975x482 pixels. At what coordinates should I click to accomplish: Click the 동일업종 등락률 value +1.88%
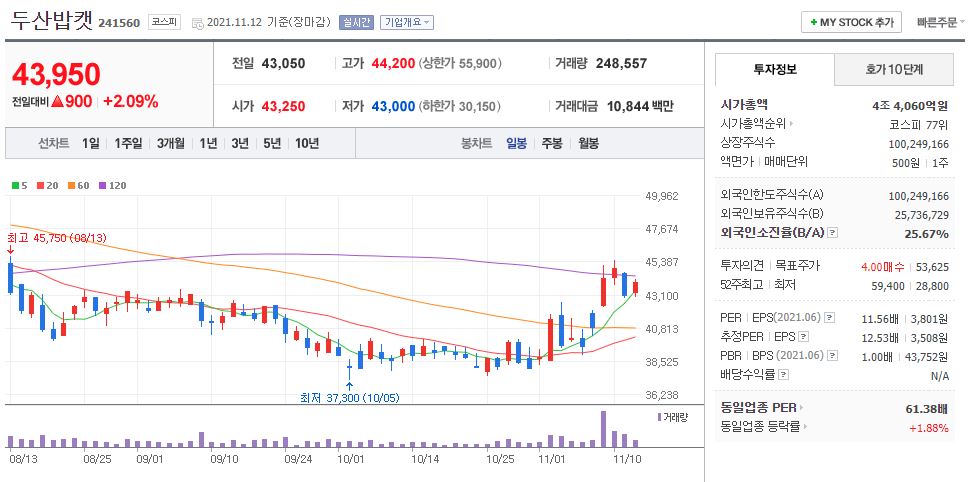pos(929,428)
